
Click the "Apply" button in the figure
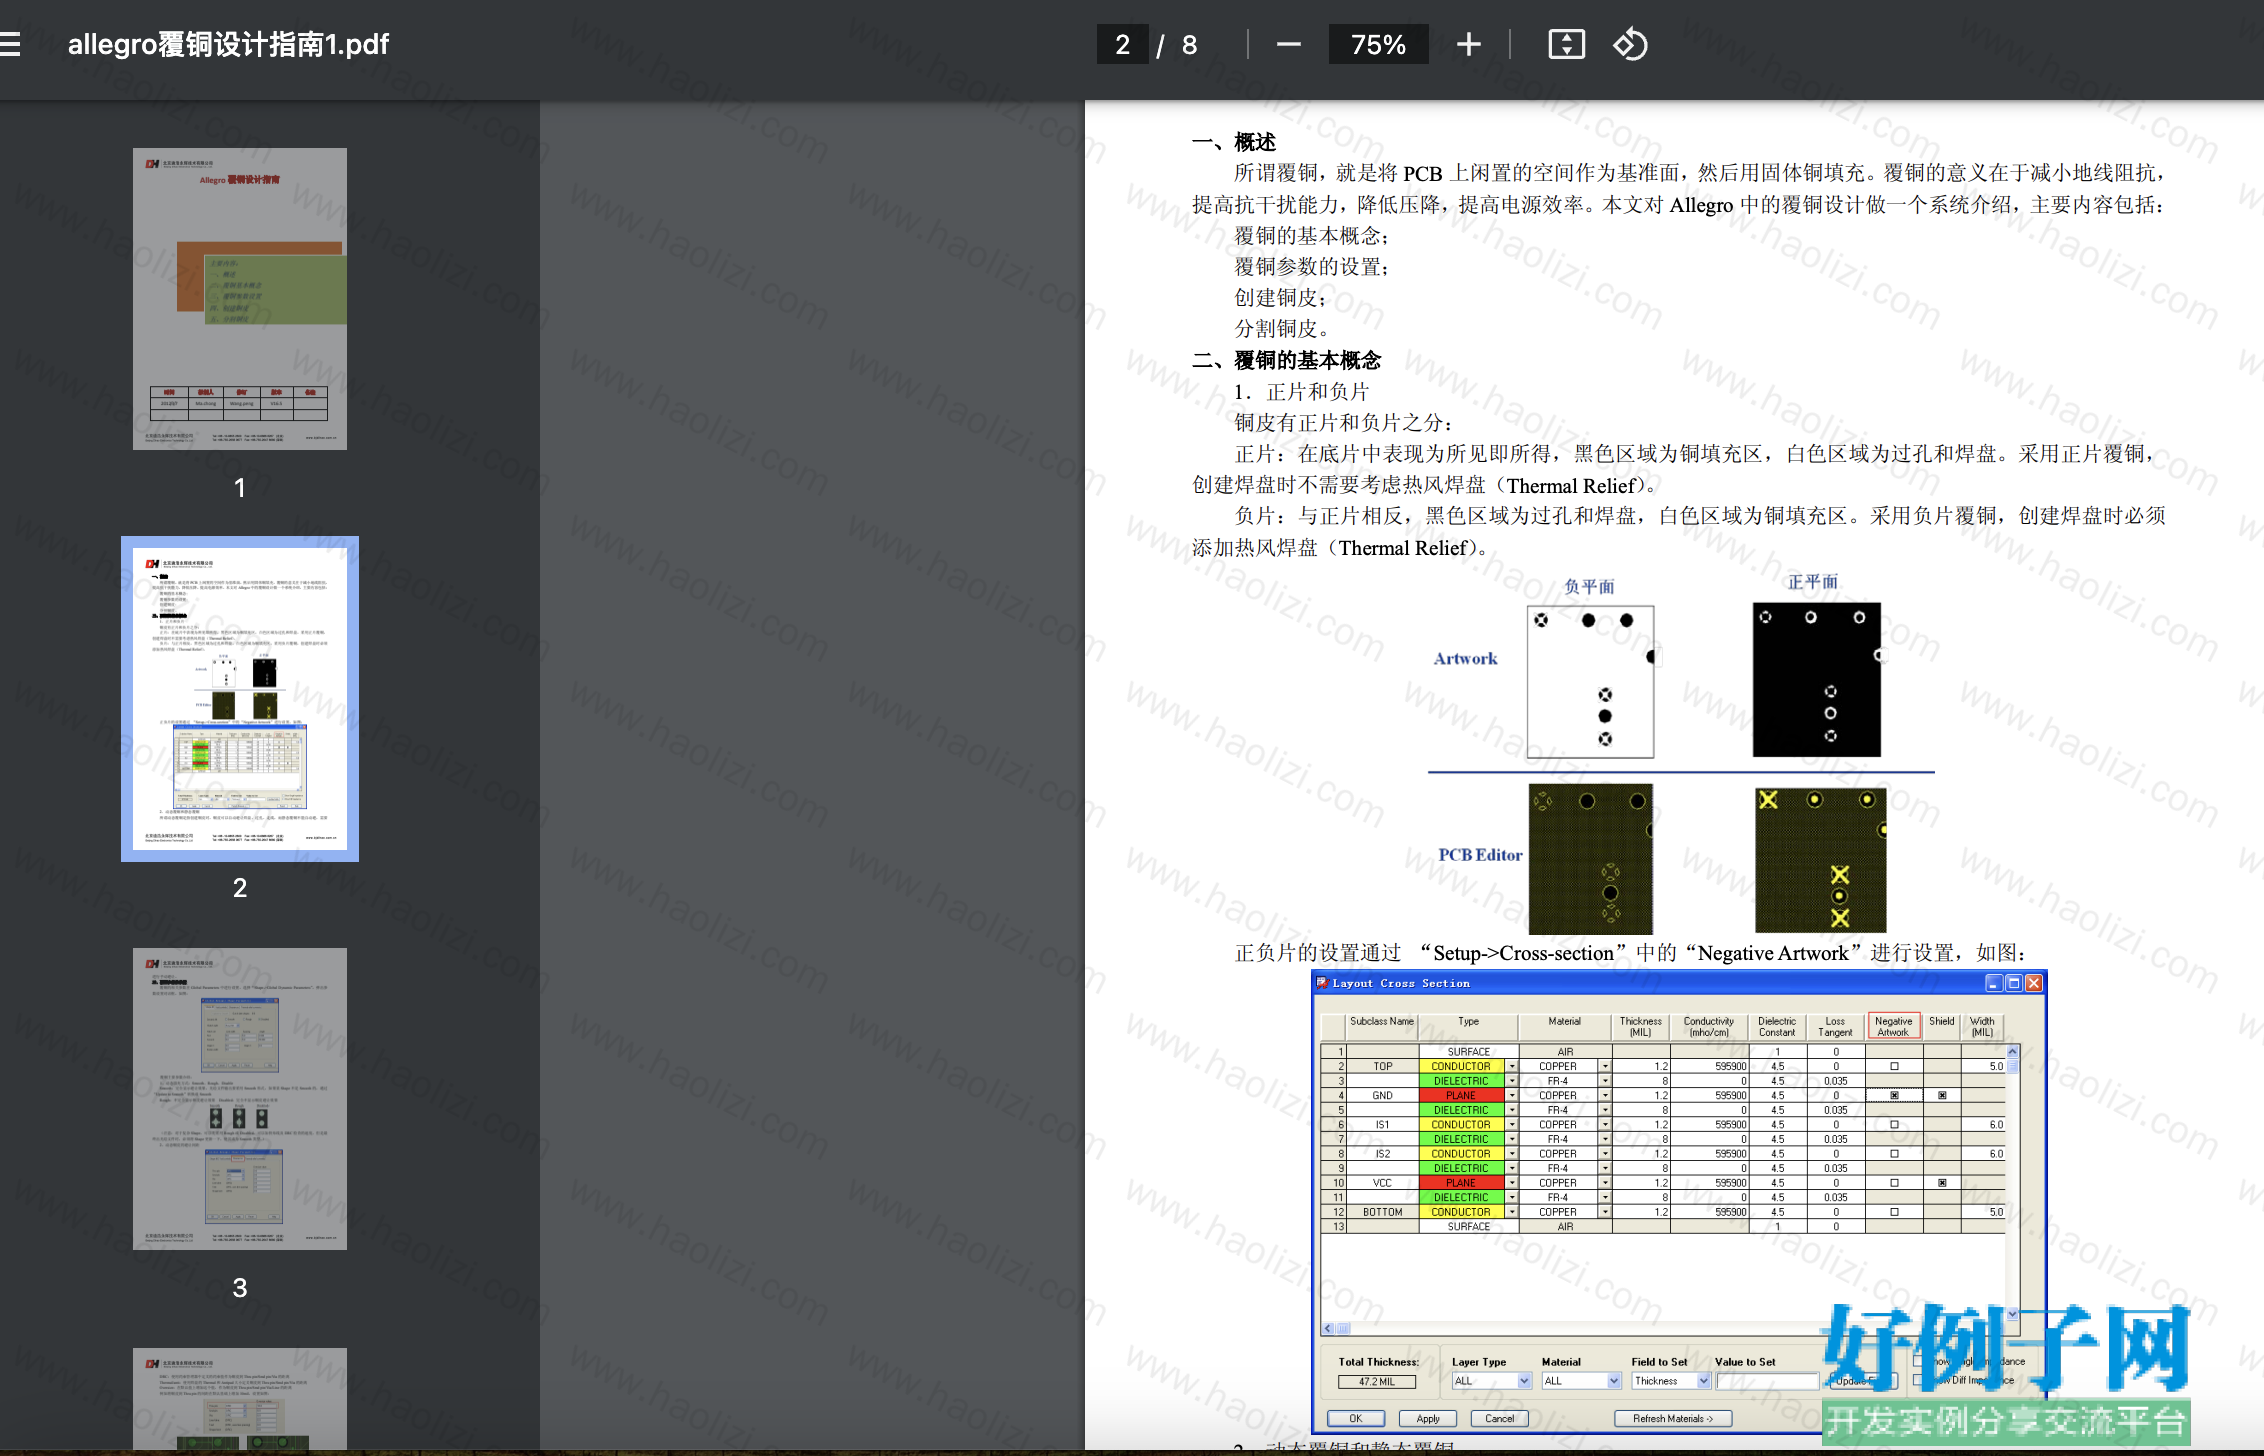click(1427, 1418)
